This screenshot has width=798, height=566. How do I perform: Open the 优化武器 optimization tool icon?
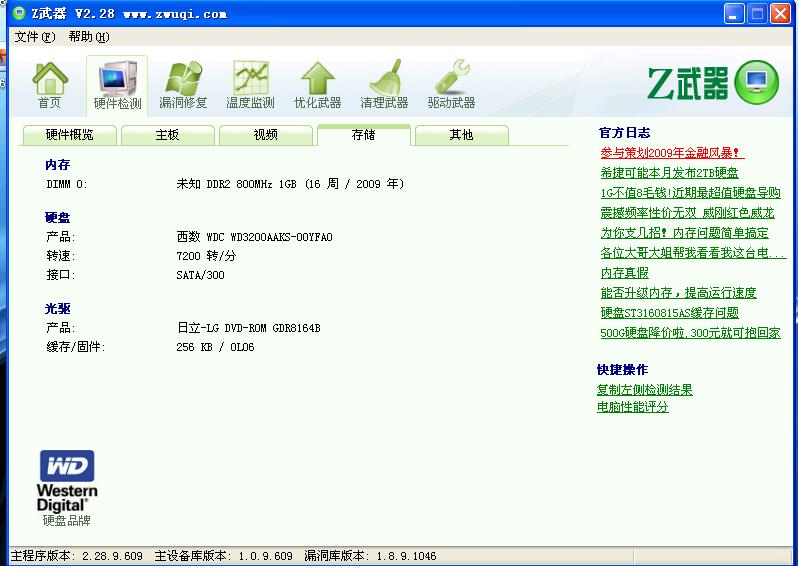tap(318, 85)
